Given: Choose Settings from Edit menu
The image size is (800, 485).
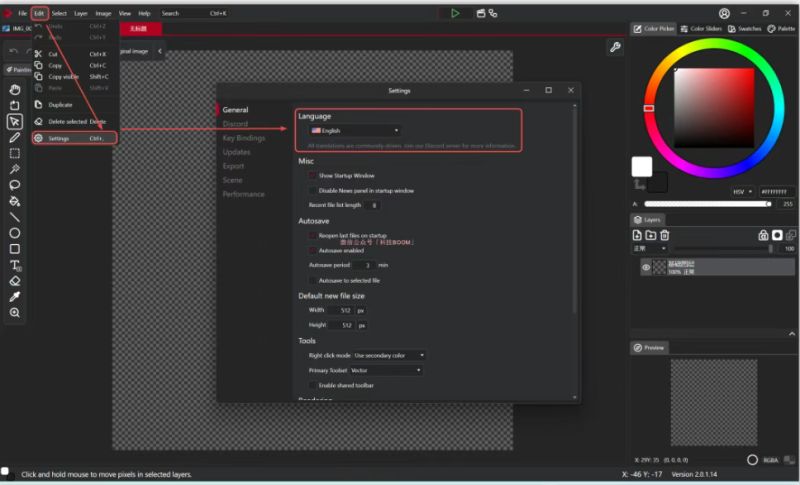Looking at the screenshot, I should pos(75,138).
